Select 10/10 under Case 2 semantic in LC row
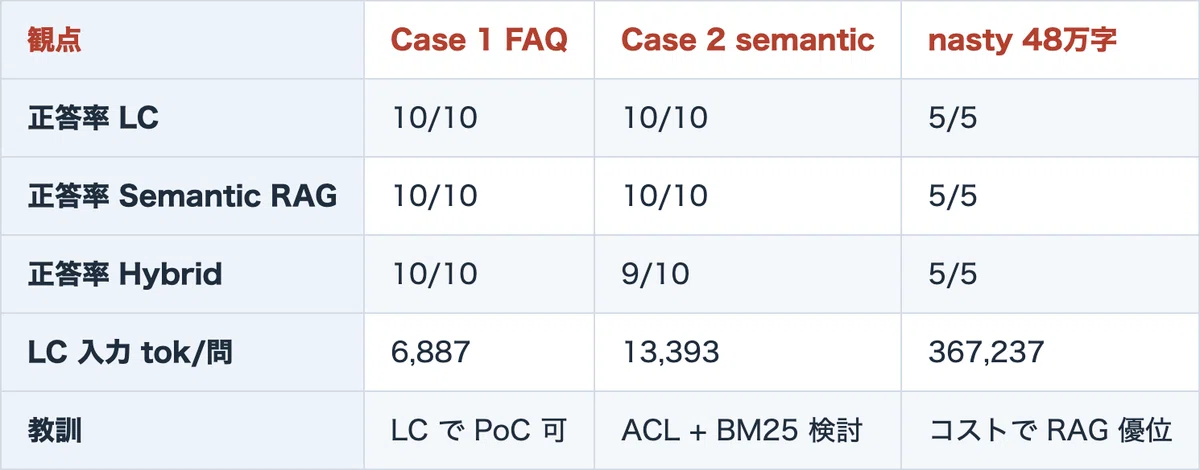The height and width of the screenshot is (470, 1200). (665, 118)
